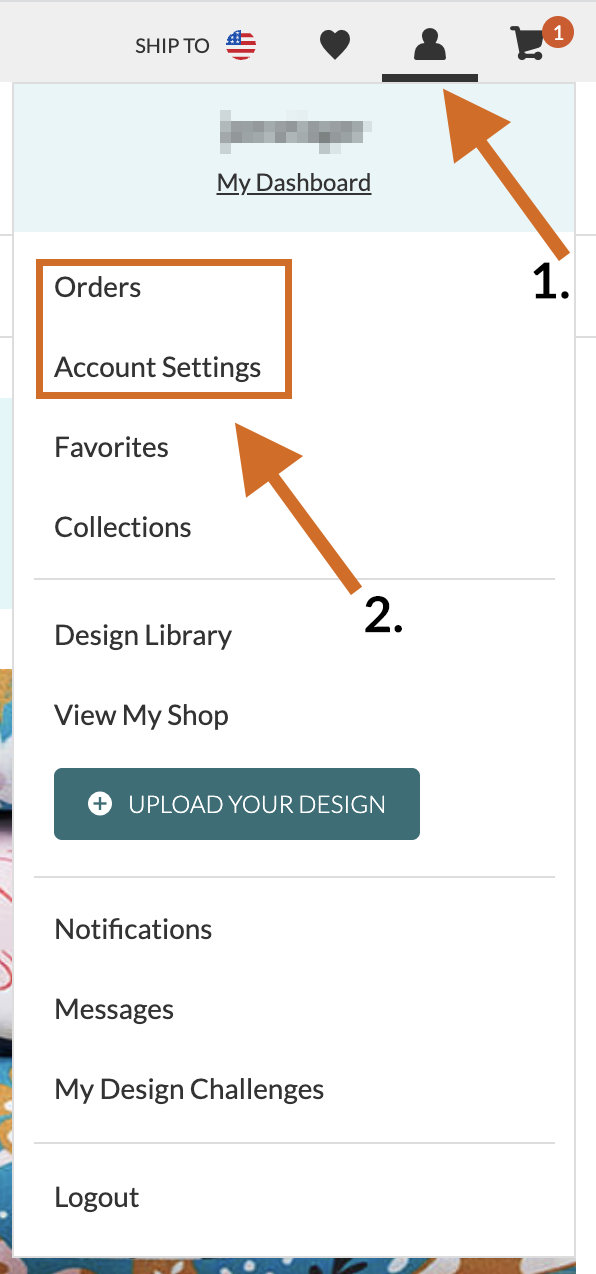Open the shopping cart icon
596x1274 pixels.
pyautogui.click(x=527, y=44)
